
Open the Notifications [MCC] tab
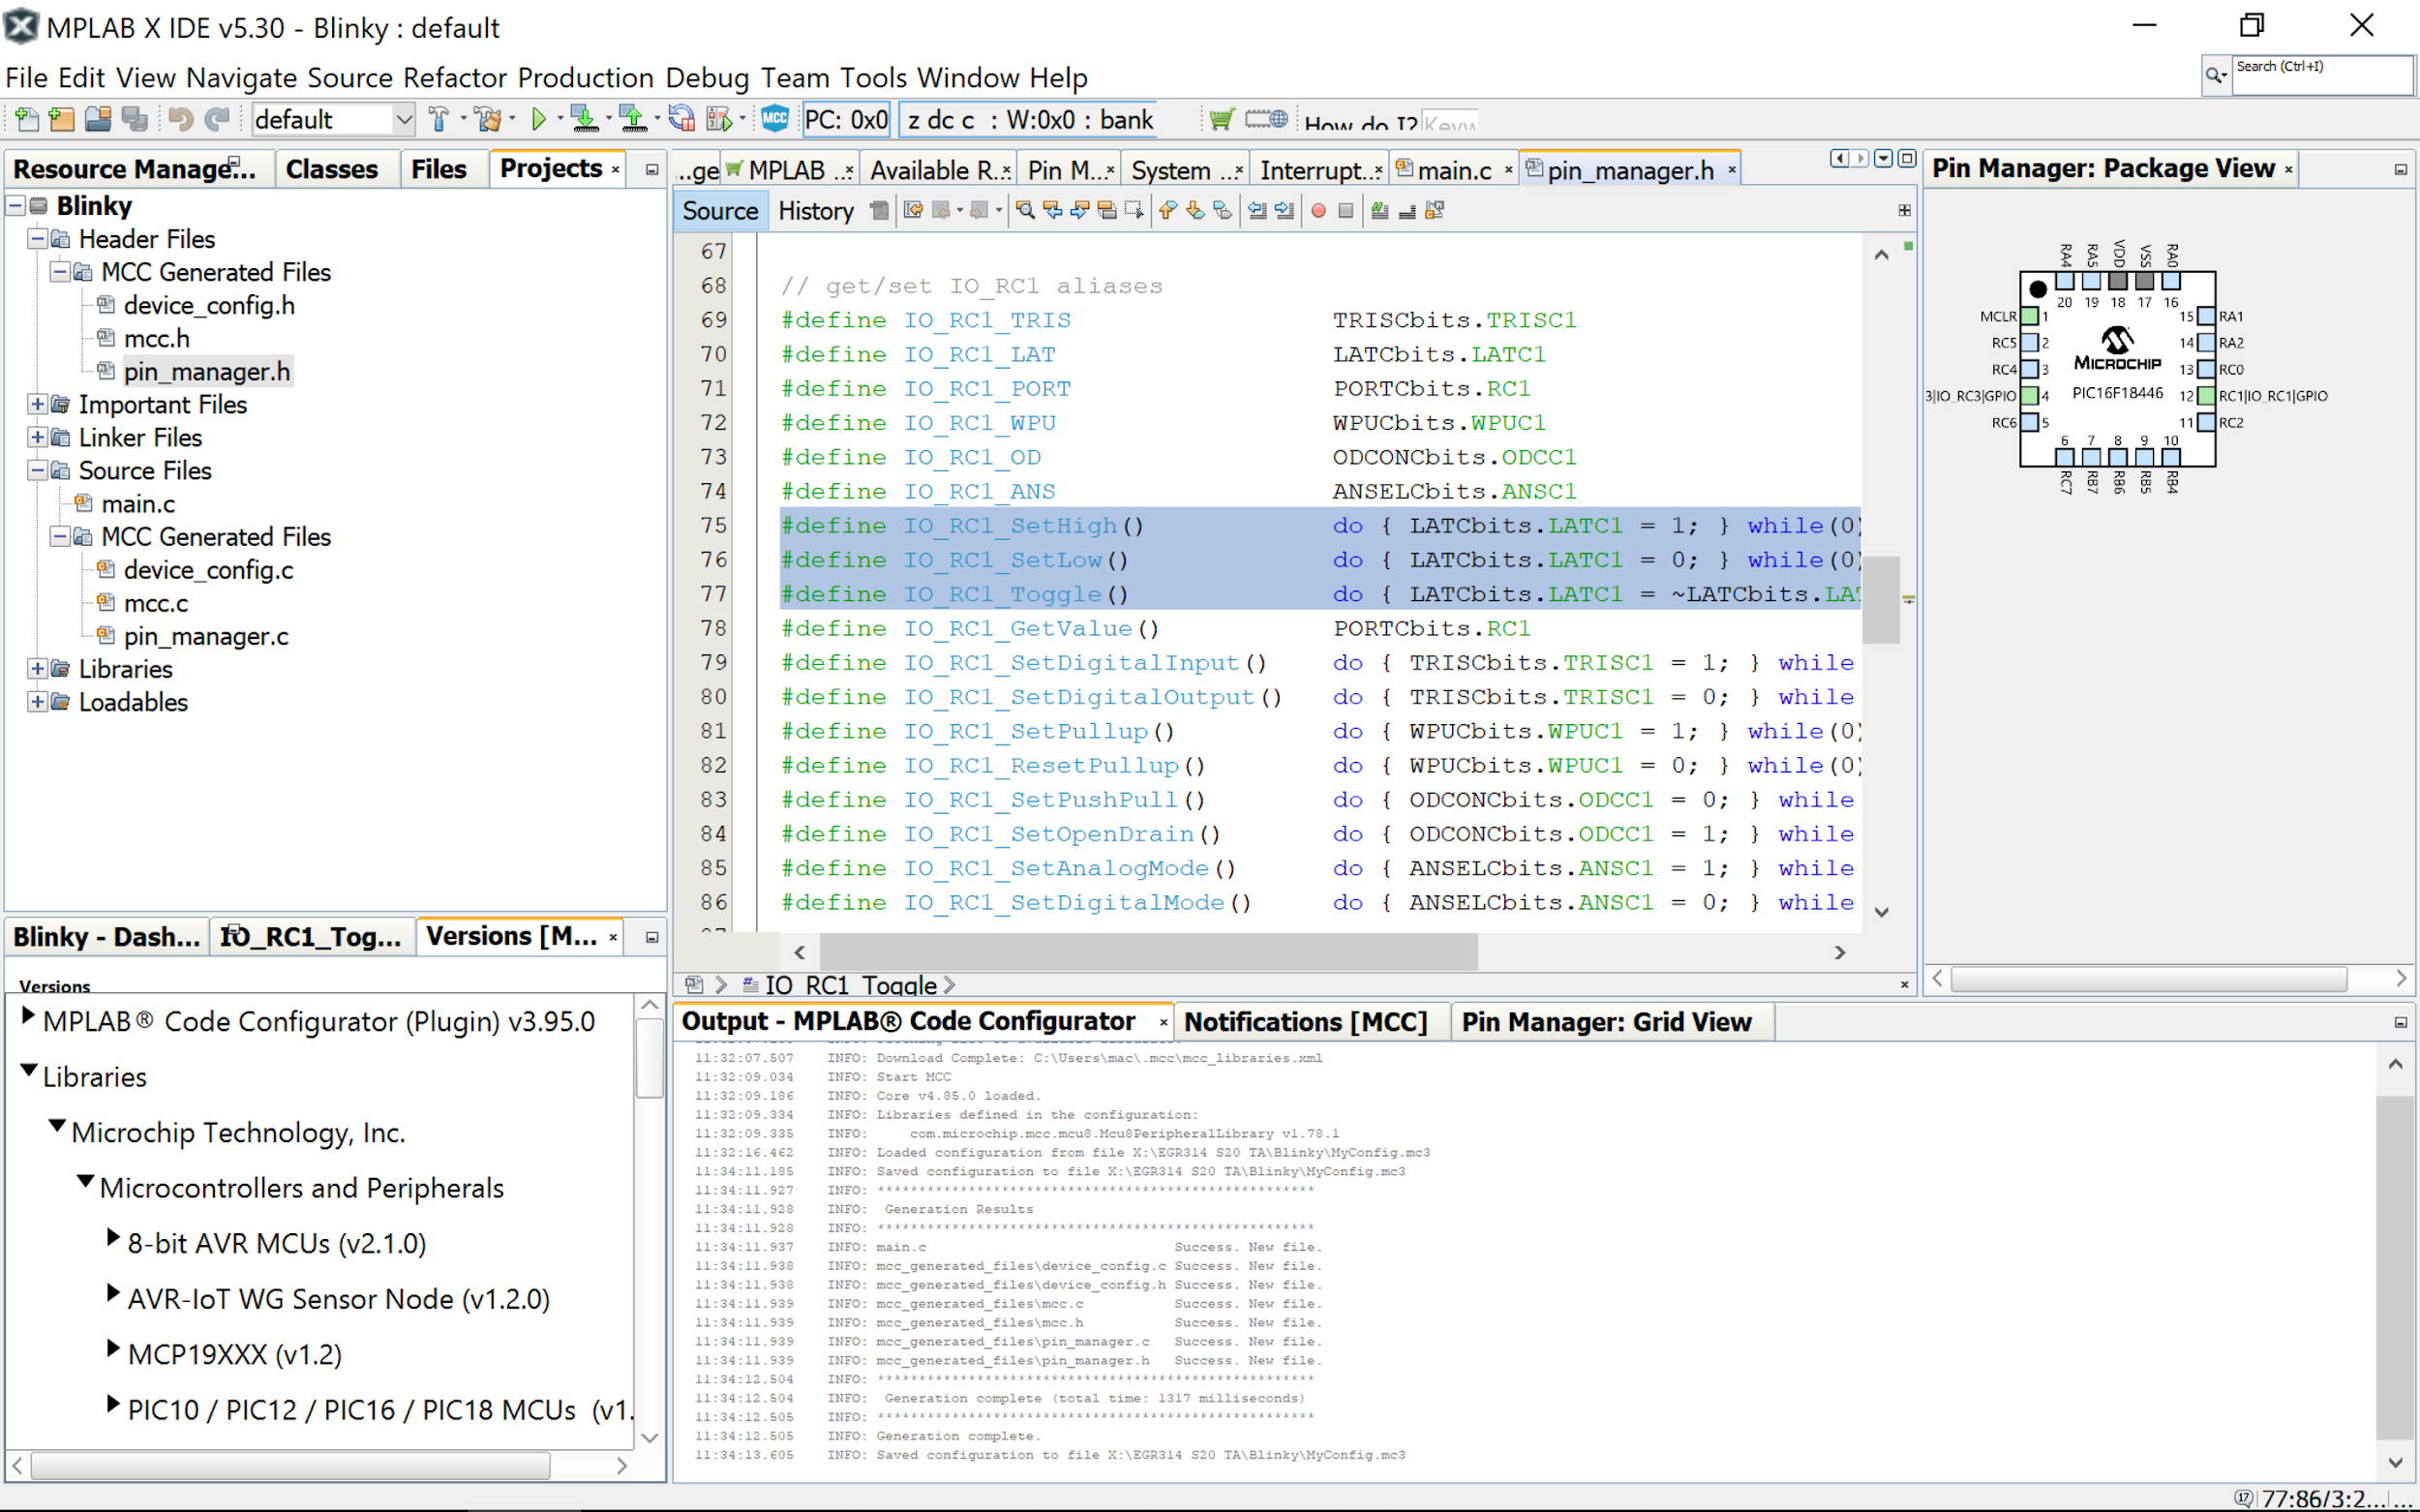tap(1306, 1022)
